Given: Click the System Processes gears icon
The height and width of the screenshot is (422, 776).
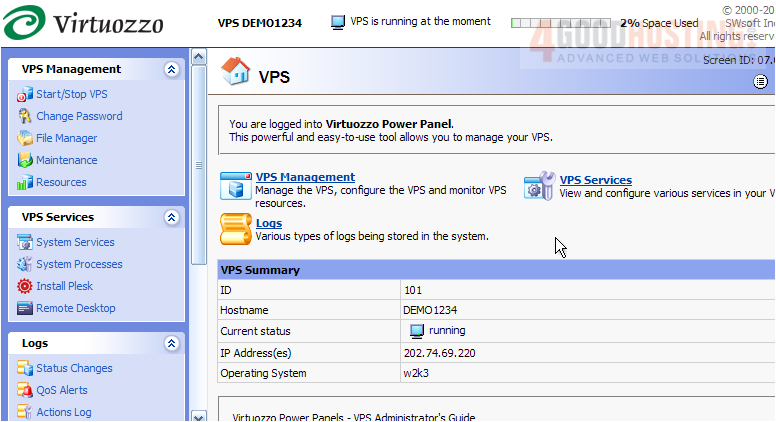Looking at the screenshot, I should [25, 264].
